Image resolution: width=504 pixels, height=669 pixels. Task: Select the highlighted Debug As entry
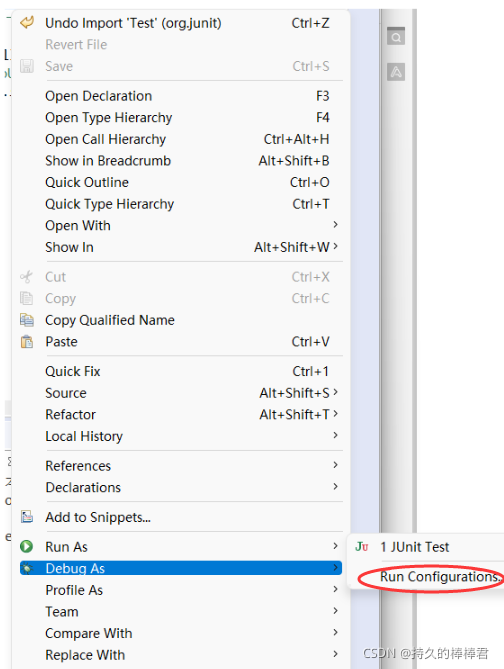point(181,568)
